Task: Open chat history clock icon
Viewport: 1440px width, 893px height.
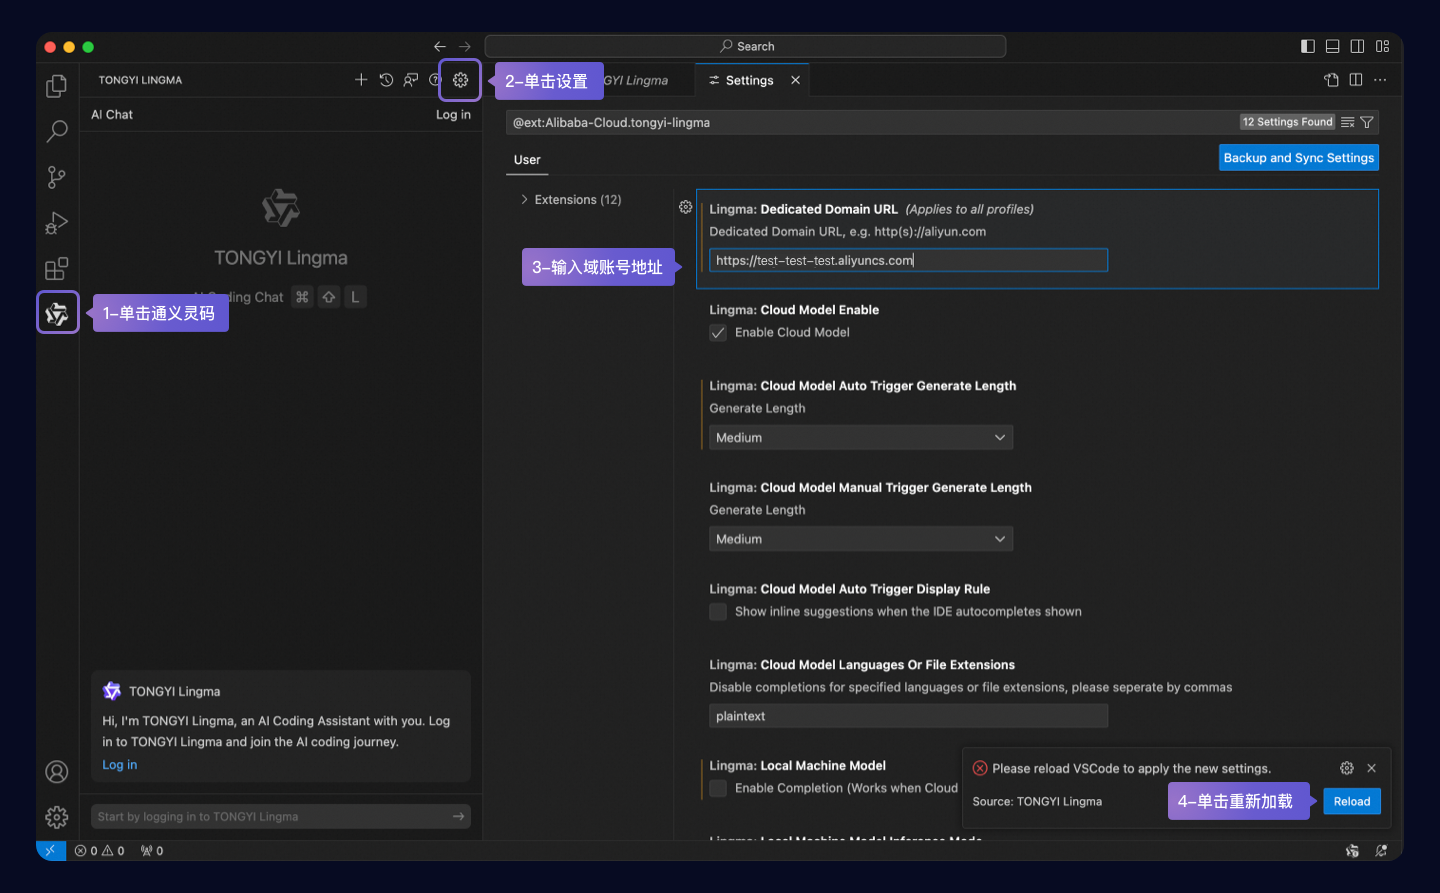Action: pyautogui.click(x=386, y=80)
